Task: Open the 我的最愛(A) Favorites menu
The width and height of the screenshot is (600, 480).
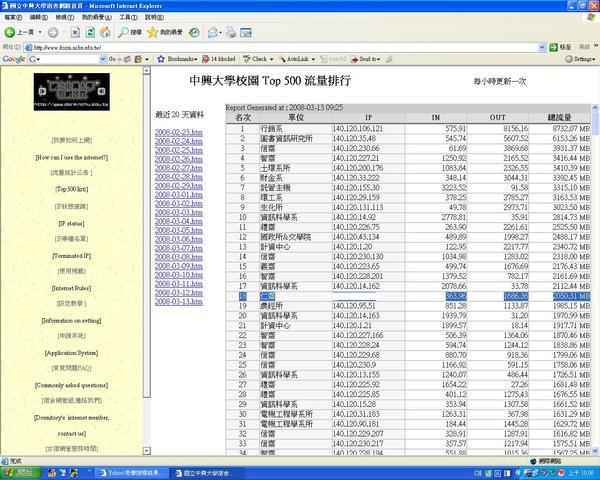Action: click(97, 18)
